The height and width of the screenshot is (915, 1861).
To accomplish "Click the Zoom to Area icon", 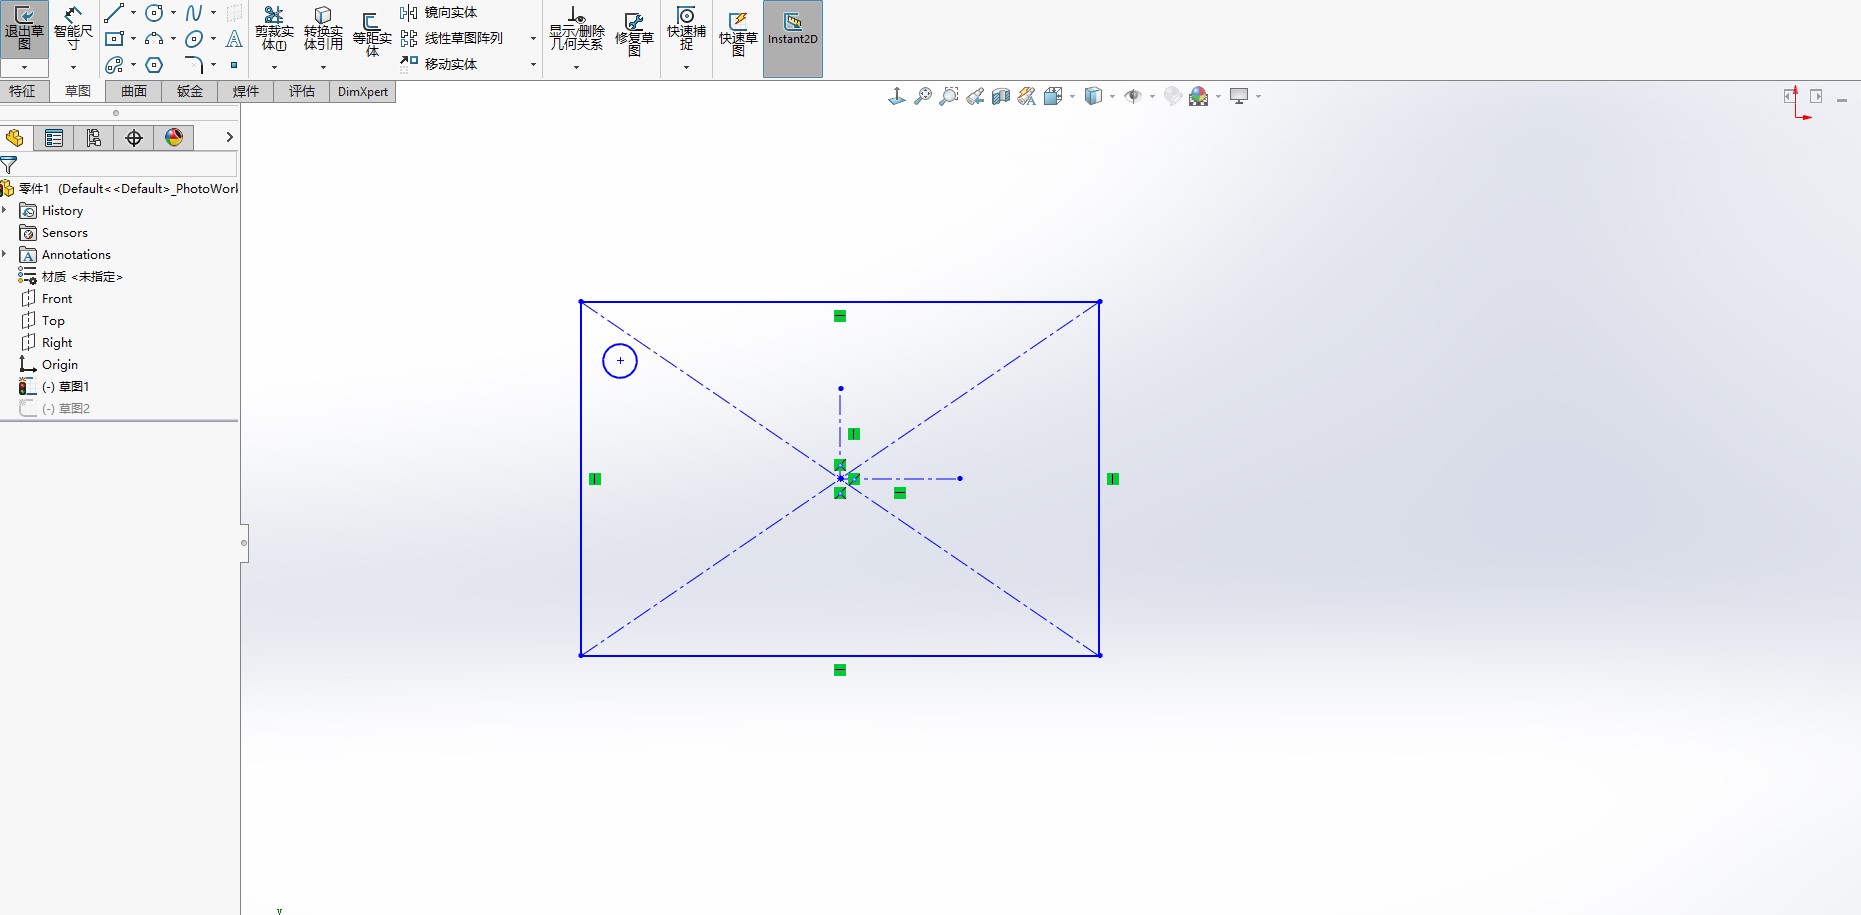I will tap(949, 96).
